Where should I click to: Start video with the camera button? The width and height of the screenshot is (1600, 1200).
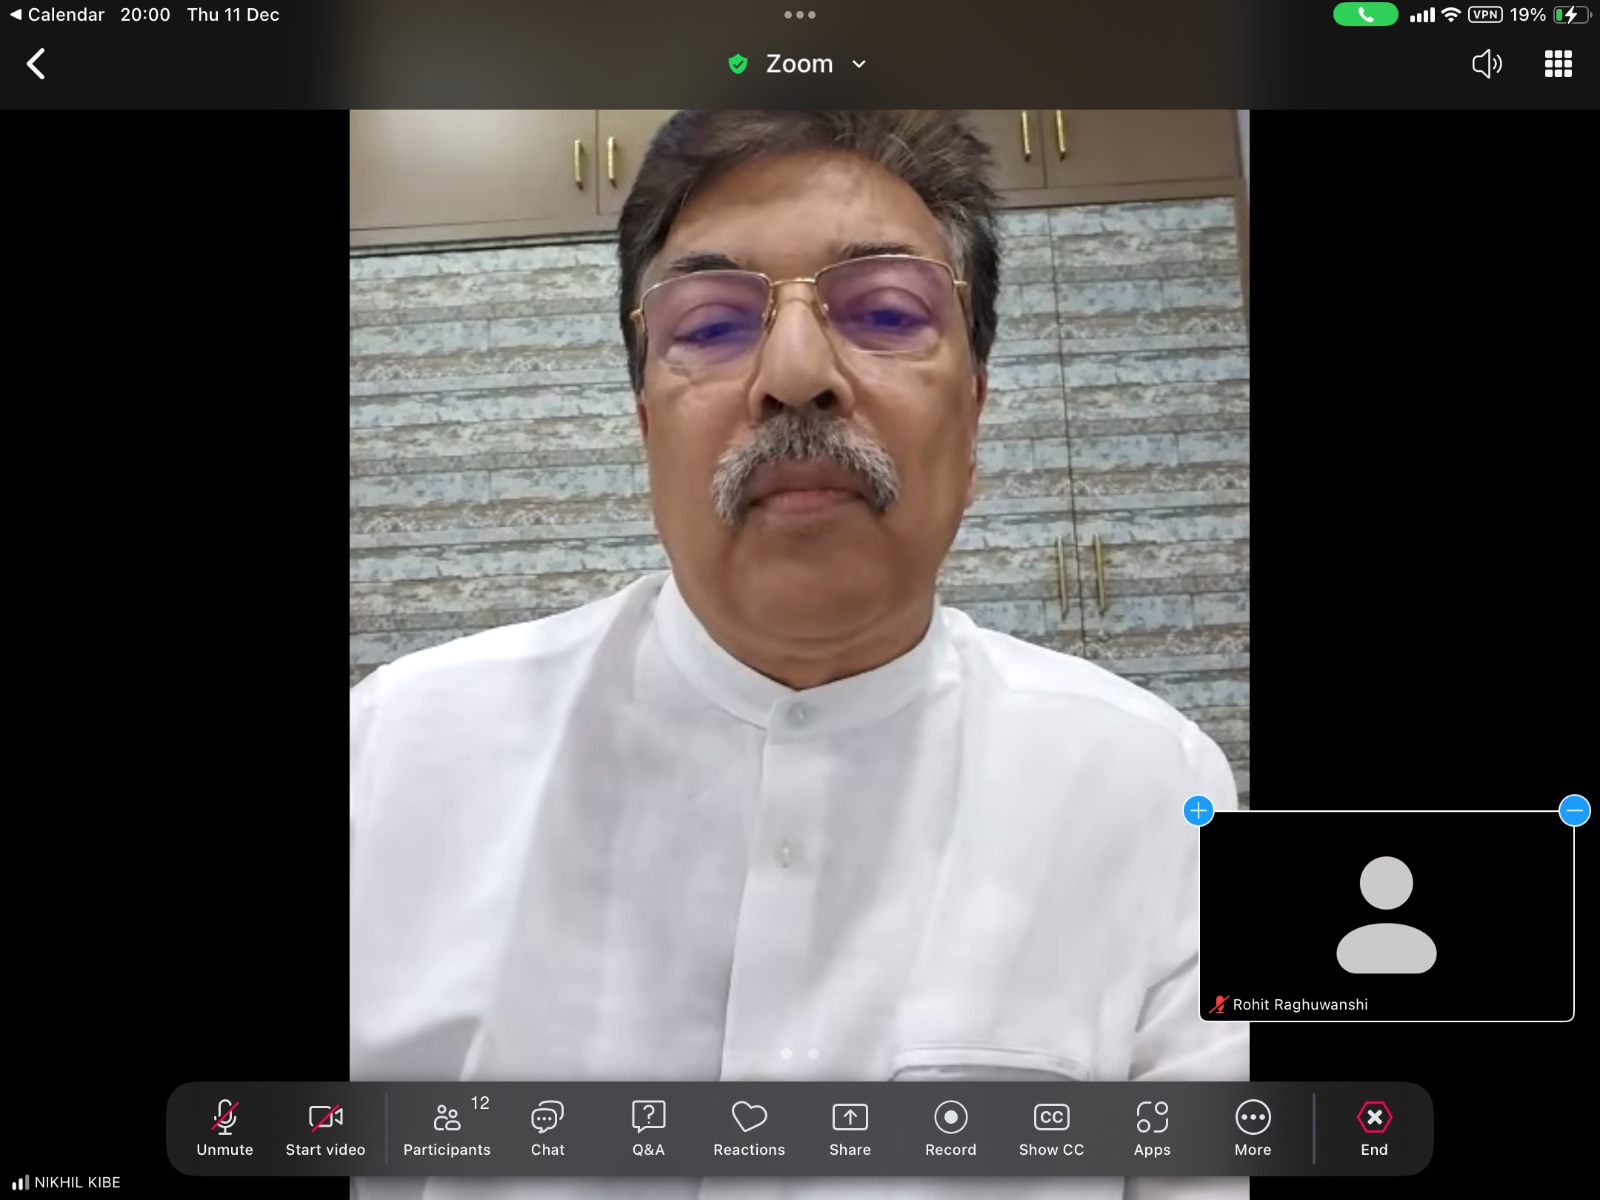coord(325,1128)
